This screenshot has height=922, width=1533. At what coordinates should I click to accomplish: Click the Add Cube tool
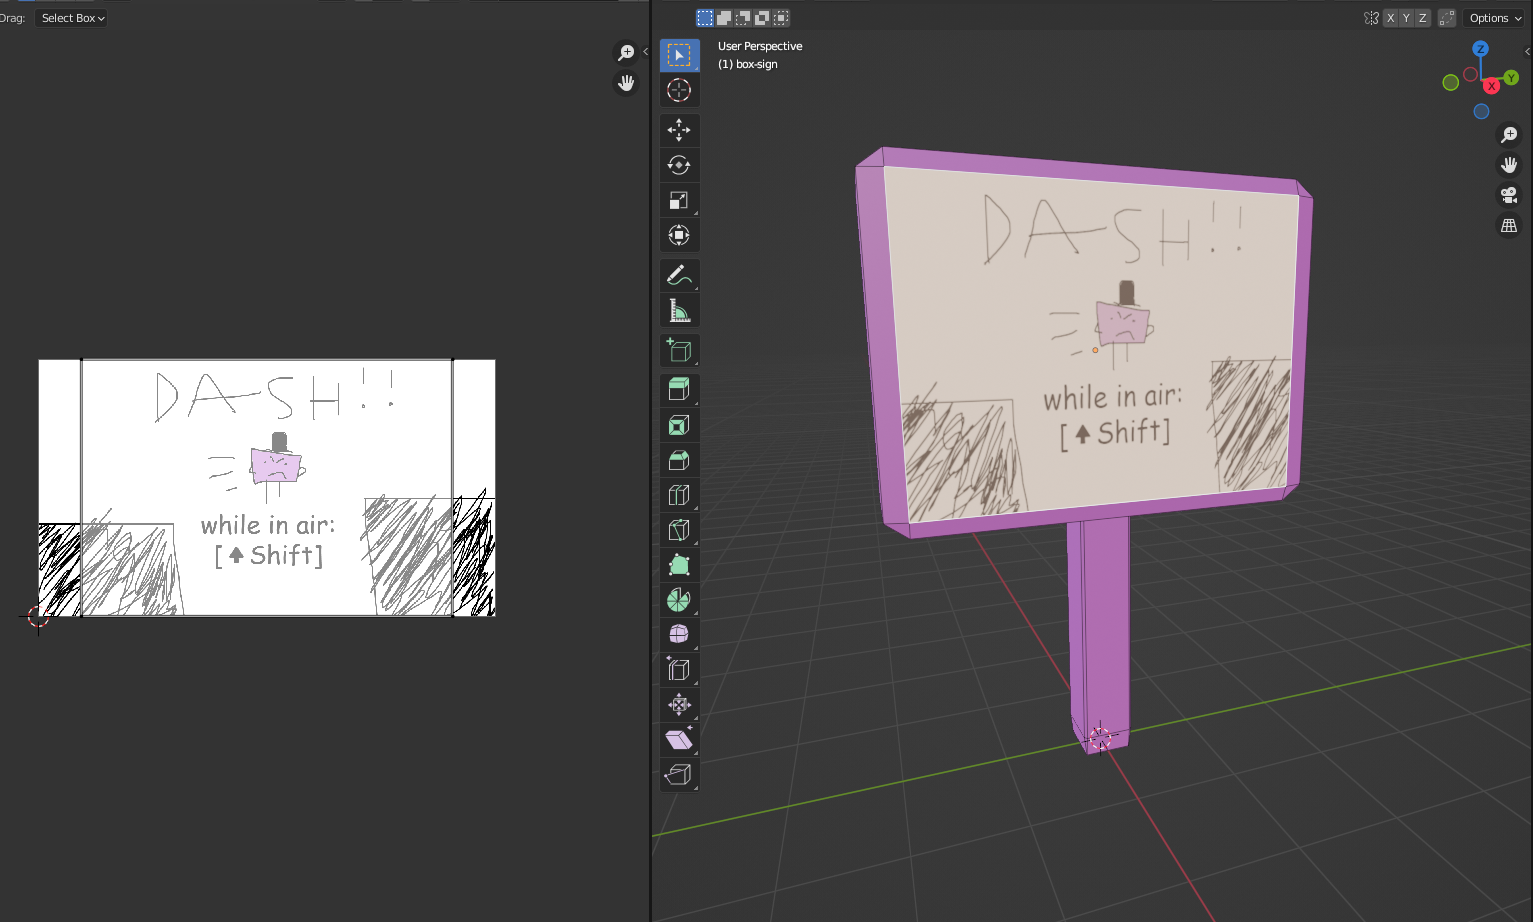(x=679, y=350)
